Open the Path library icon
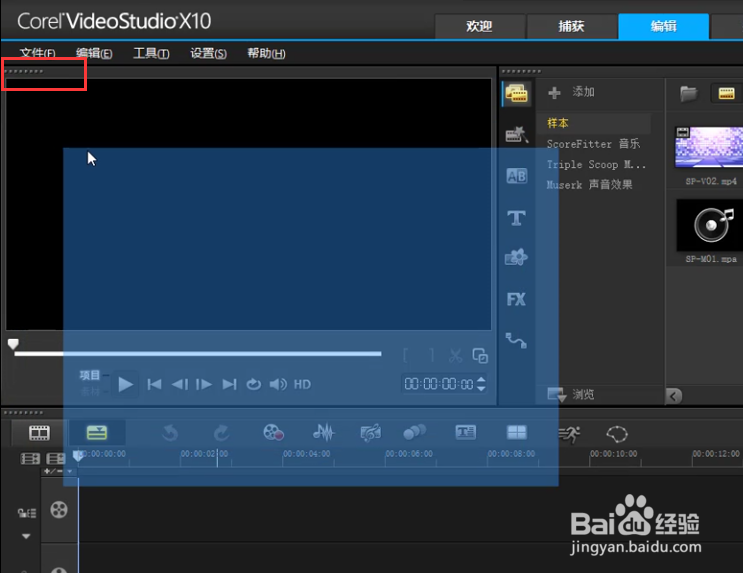743x573 pixels. pyautogui.click(x=516, y=340)
